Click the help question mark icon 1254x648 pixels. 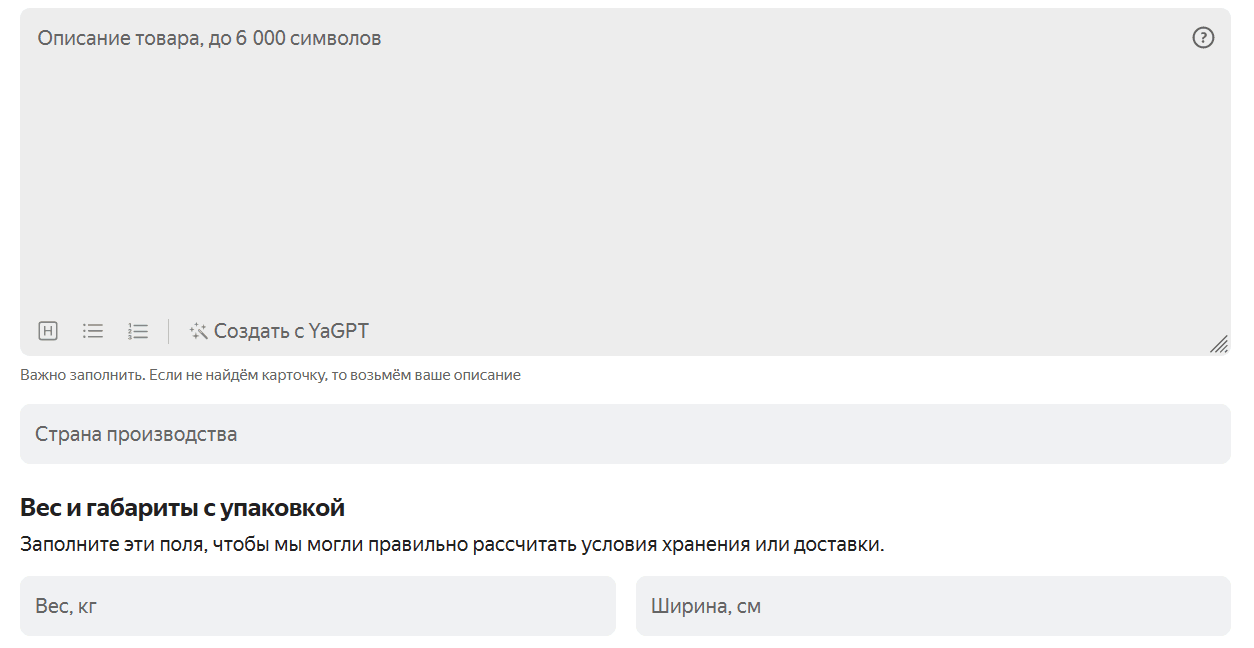1203,38
